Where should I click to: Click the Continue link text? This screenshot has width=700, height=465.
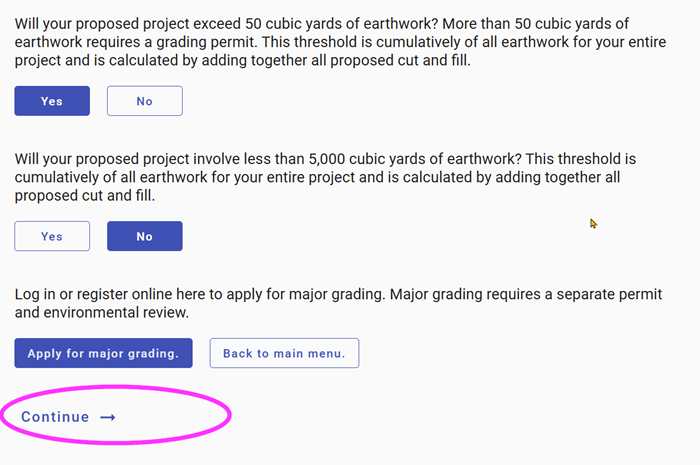55,417
